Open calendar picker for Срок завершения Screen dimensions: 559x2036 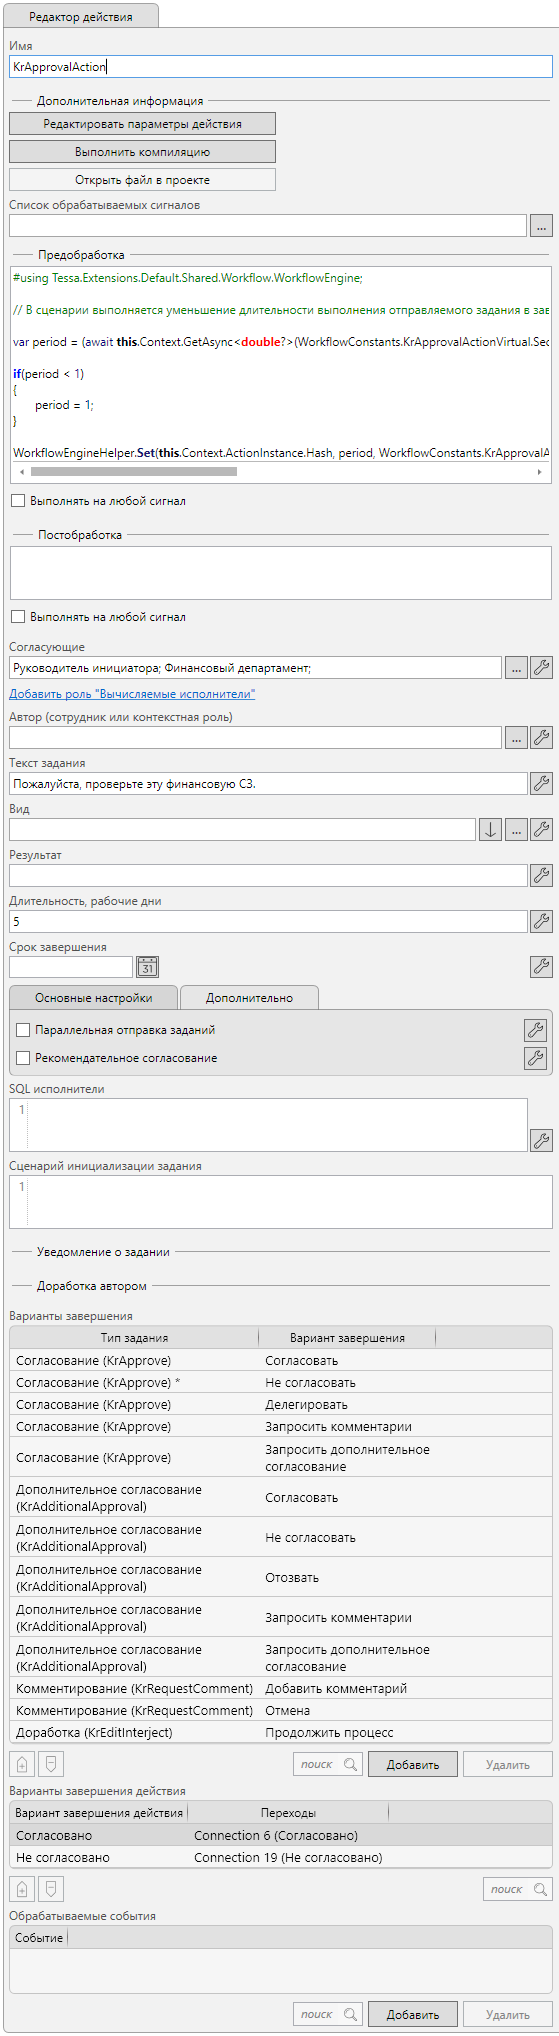click(148, 967)
